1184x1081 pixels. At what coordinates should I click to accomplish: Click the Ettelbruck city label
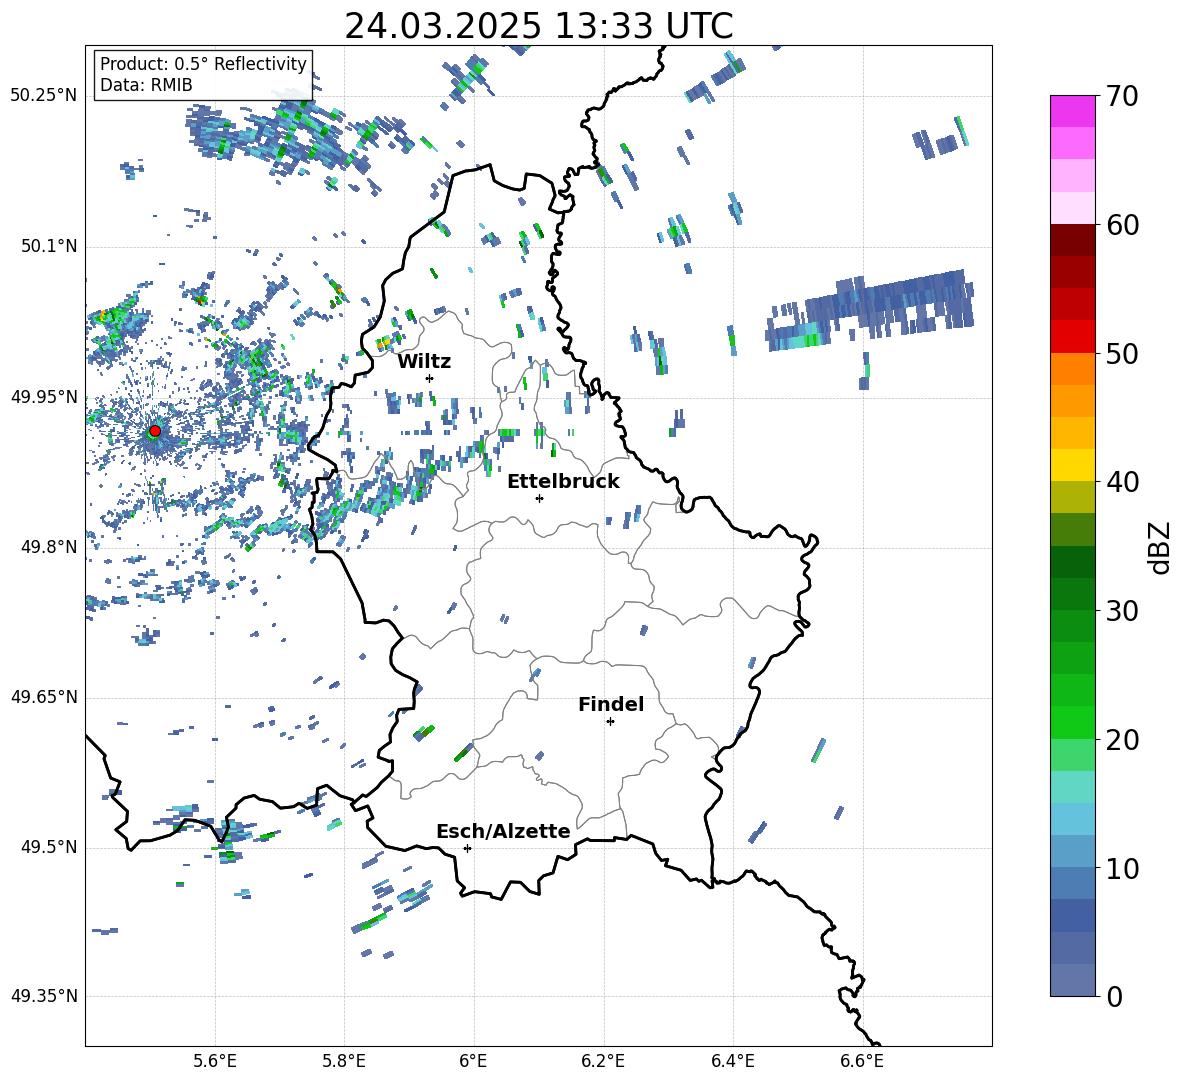coord(563,482)
